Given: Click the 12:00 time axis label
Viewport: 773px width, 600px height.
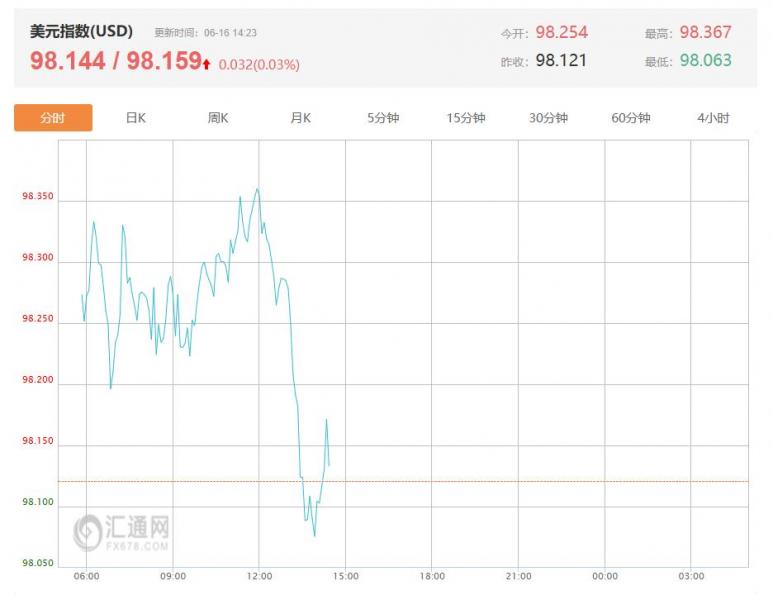Looking at the screenshot, I should tap(259, 576).
